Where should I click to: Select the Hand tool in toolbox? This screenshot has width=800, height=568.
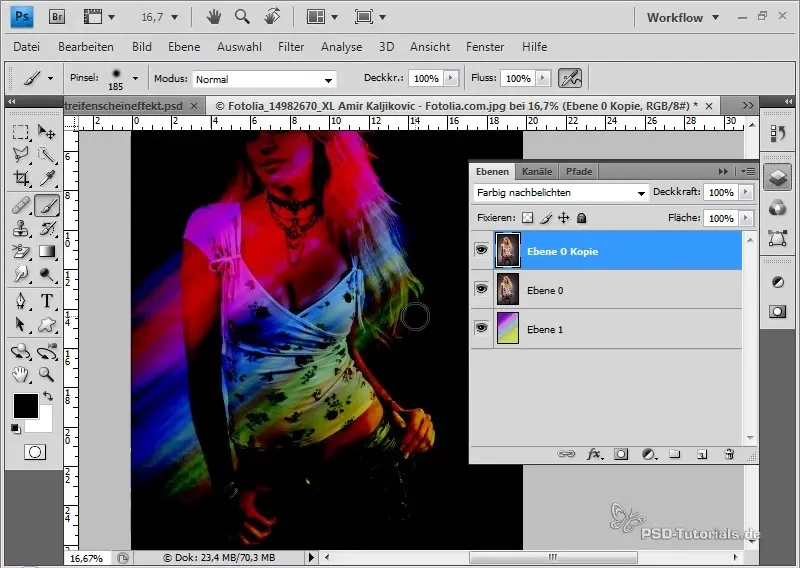click(x=20, y=375)
